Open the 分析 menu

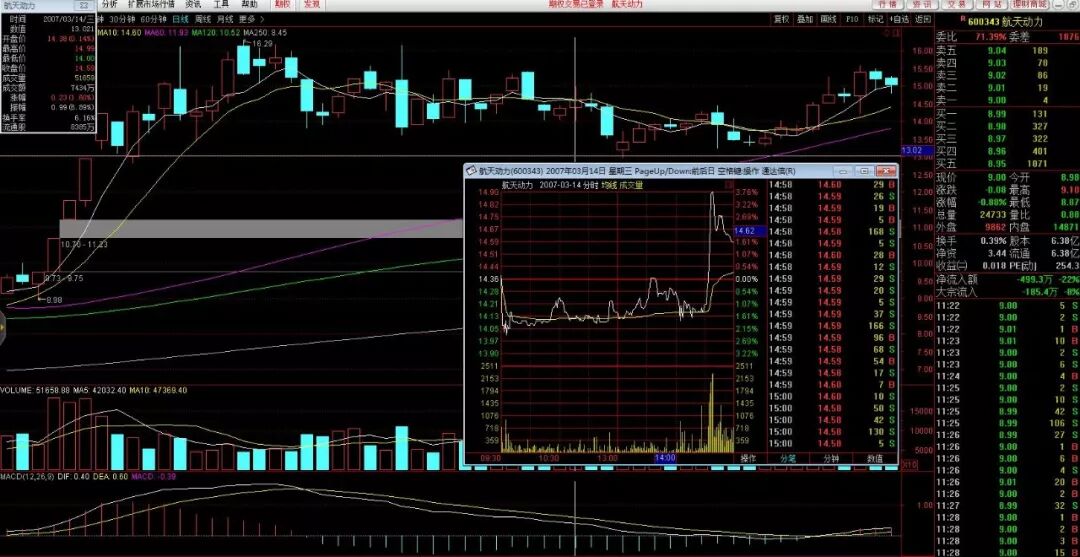[x=110, y=4]
